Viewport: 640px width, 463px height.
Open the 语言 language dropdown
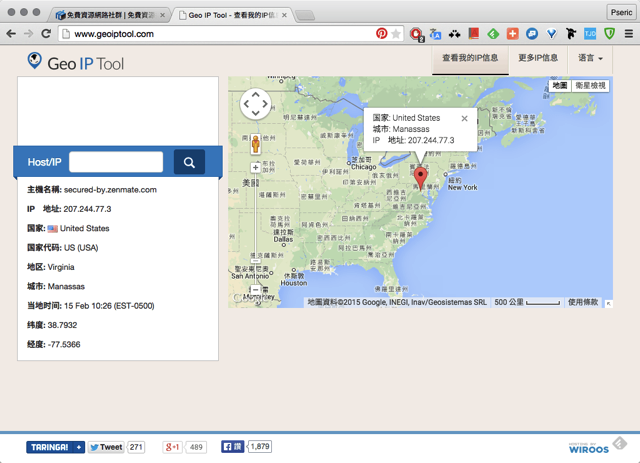(x=590, y=59)
